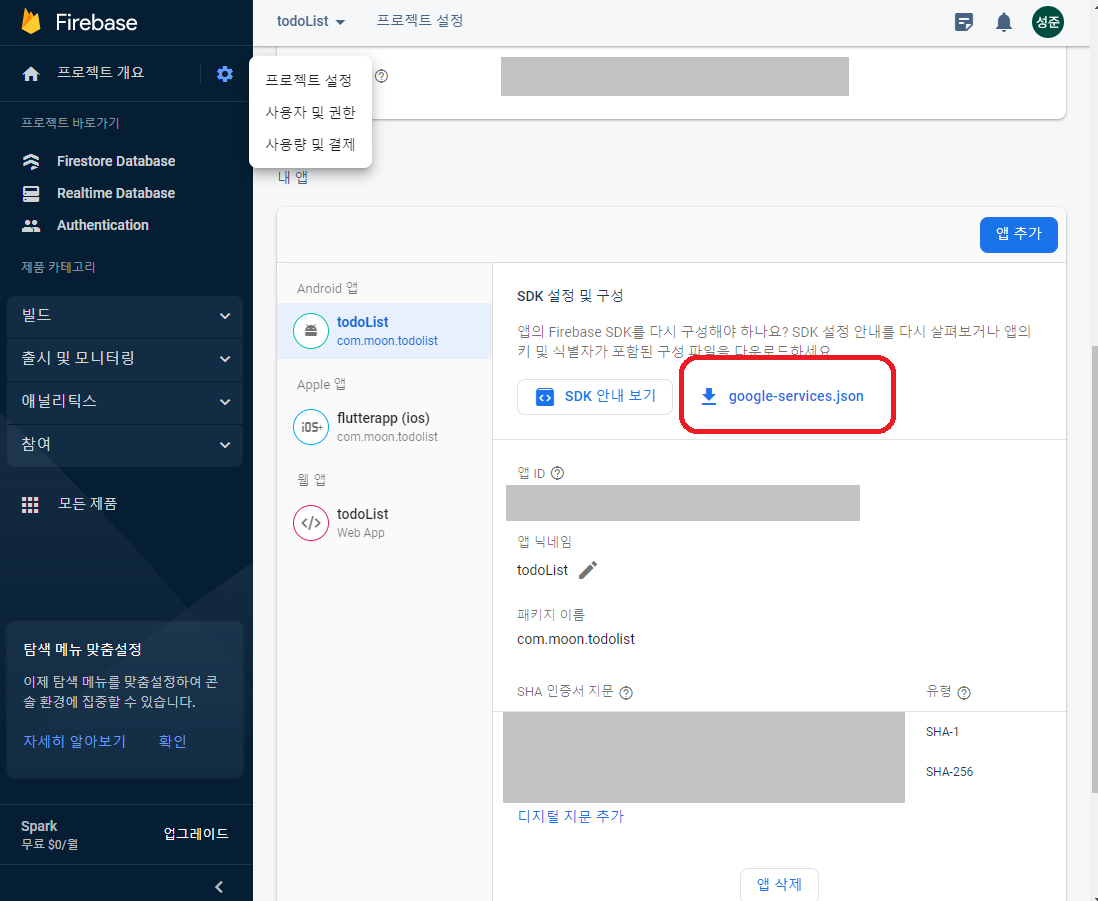Click the 앱 삭제 button
1098x901 pixels.
(x=779, y=885)
